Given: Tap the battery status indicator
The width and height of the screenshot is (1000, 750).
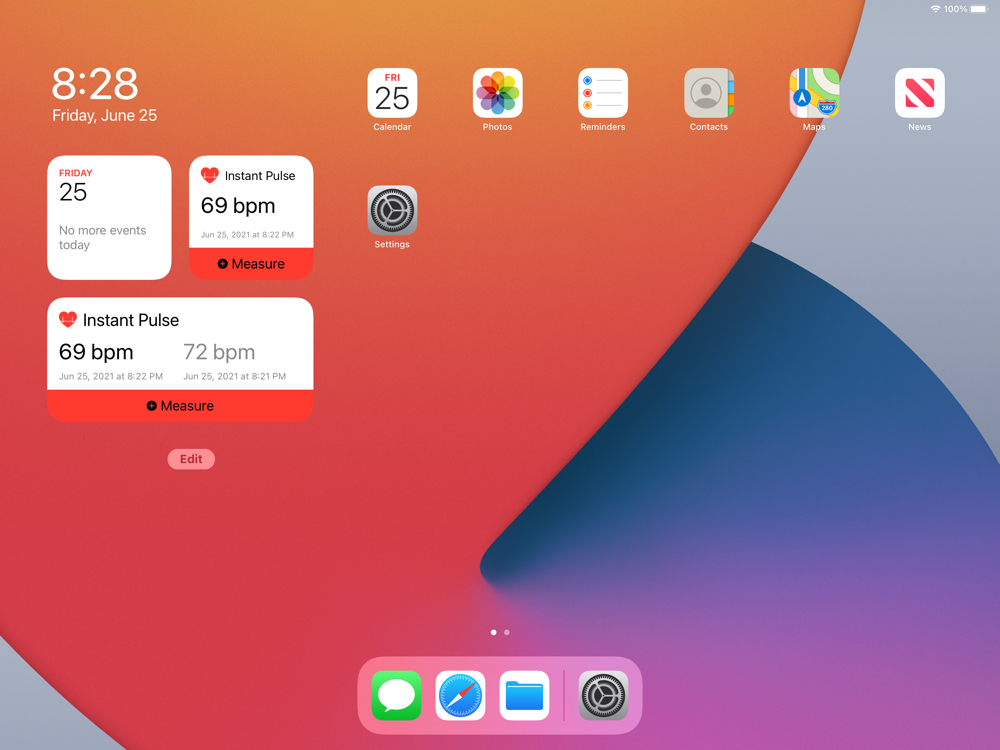Looking at the screenshot, I should [x=978, y=9].
